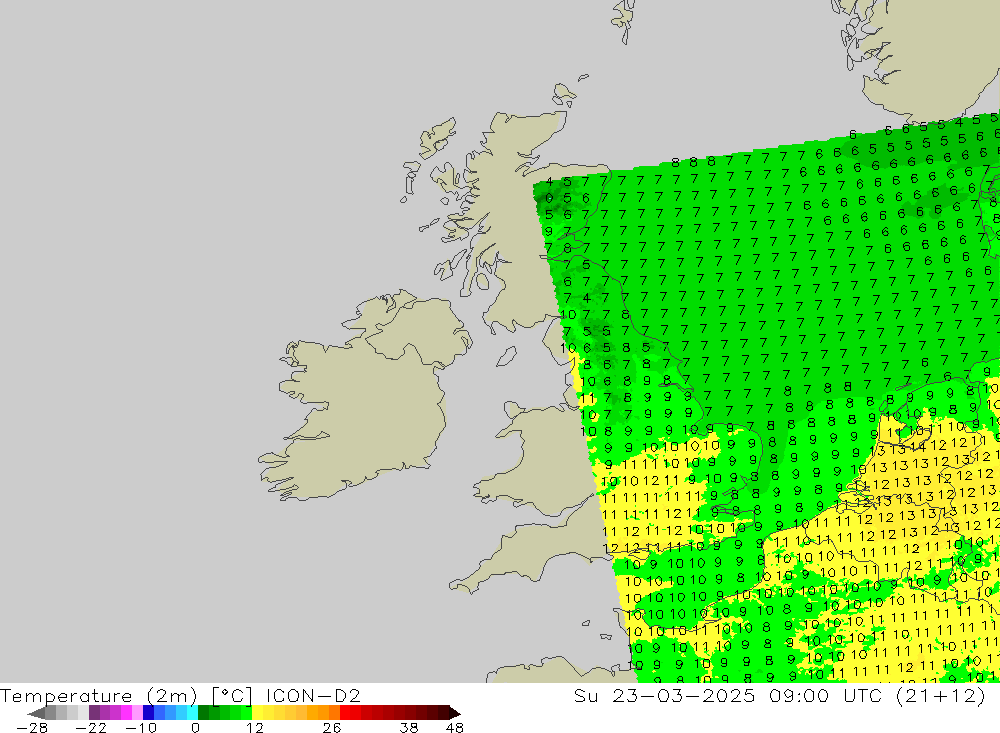Click the dark blue swatch in the legend
The height and width of the screenshot is (733, 1000).
148,713
